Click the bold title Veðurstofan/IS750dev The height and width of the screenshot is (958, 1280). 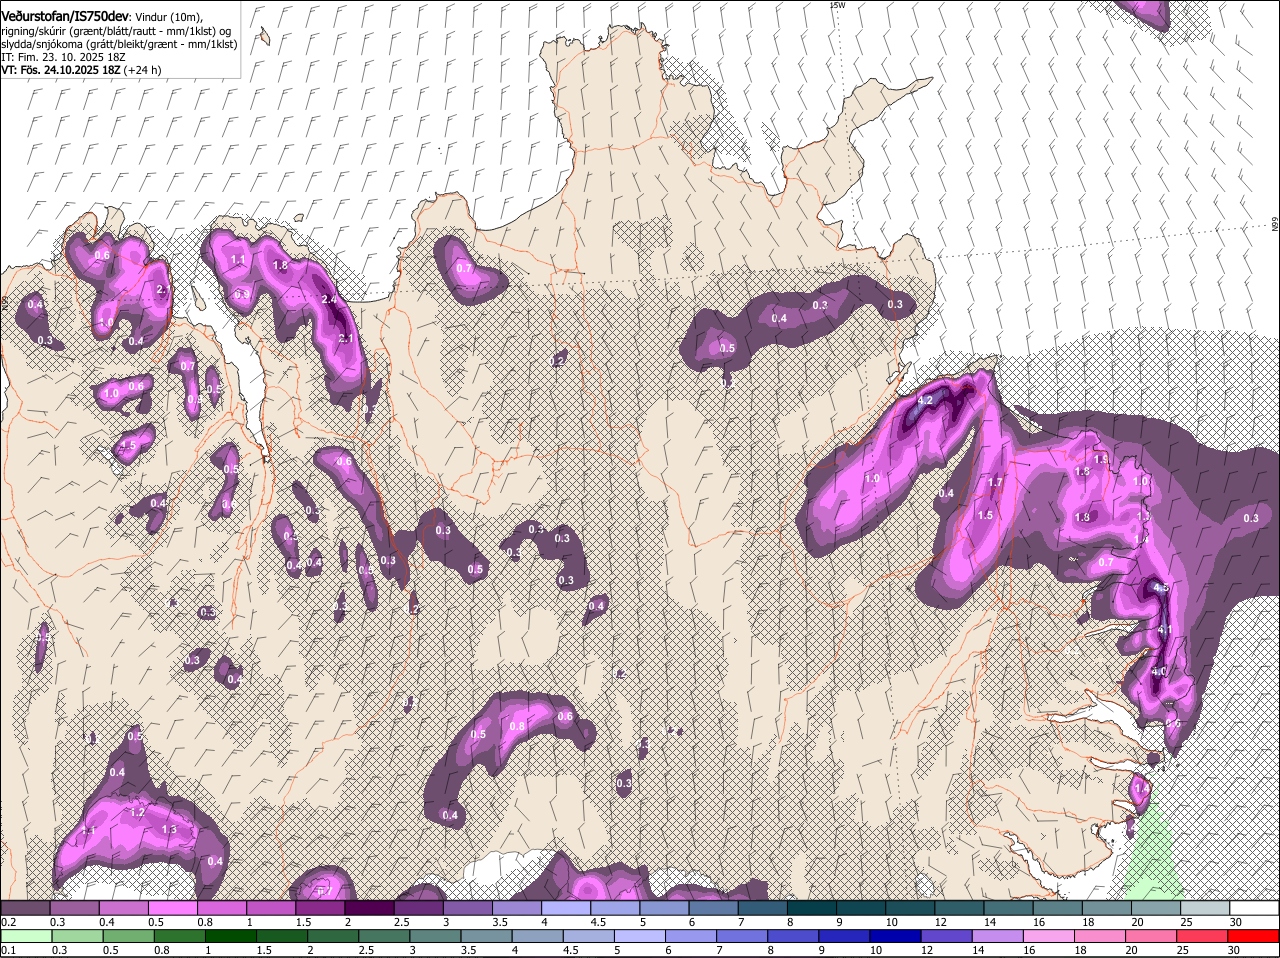pyautogui.click(x=65, y=16)
